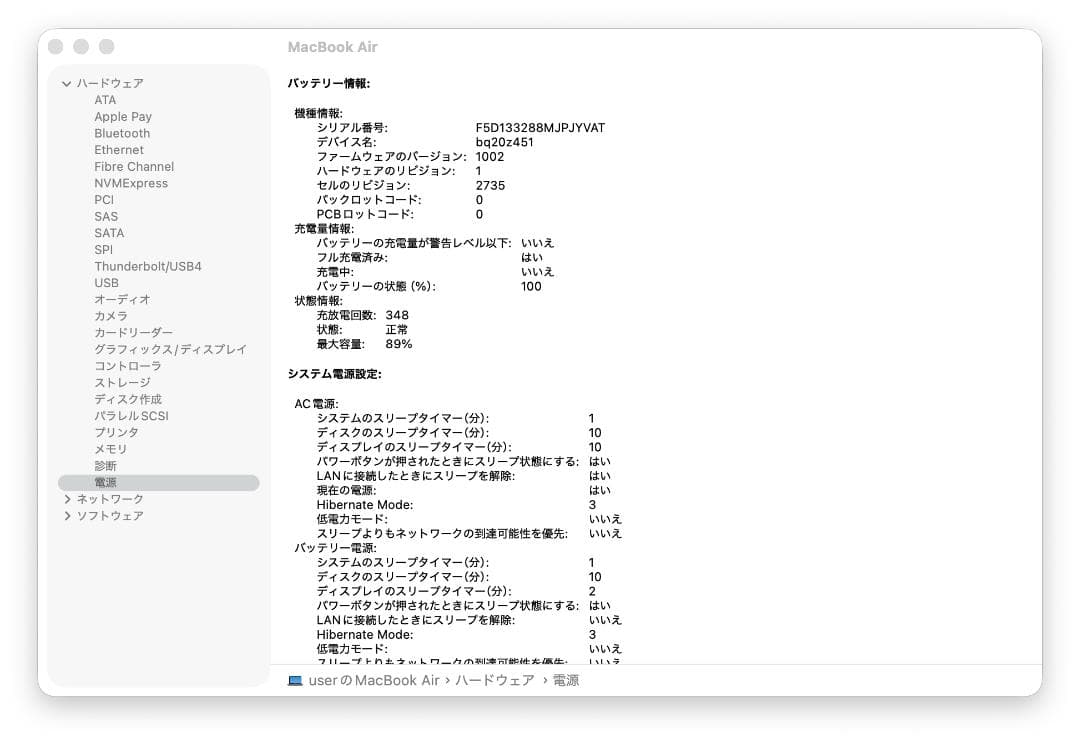Viewport: 1080px width, 743px height.
Task: Click the serial number value F5D133288MJPJYVAT
Action: click(x=541, y=128)
